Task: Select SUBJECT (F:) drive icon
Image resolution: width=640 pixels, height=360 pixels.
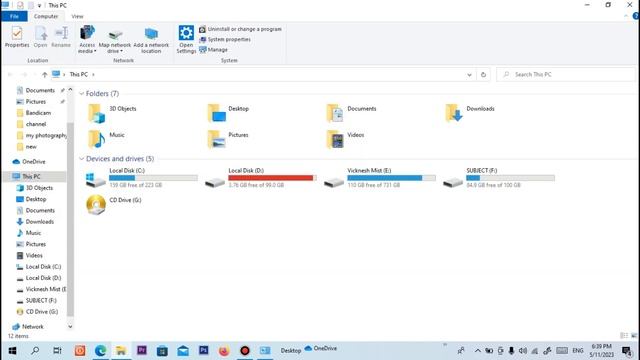Action: pyautogui.click(x=453, y=182)
